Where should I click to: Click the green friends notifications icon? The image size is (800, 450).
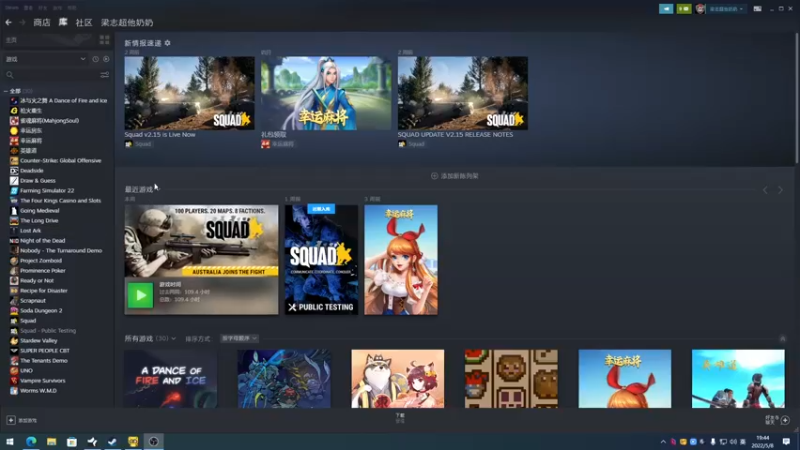pyautogui.click(x=684, y=9)
